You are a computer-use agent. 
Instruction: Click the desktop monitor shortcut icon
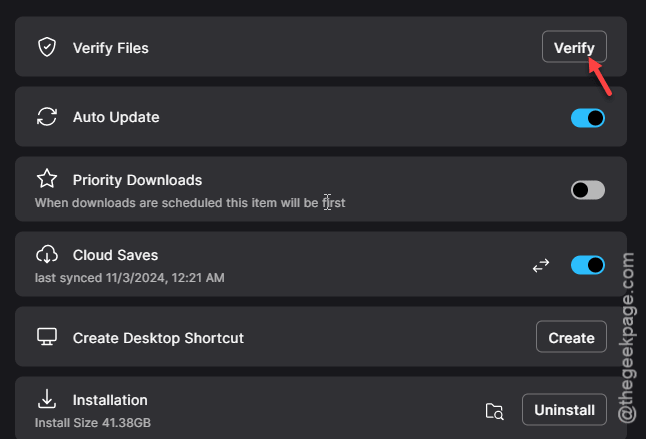coord(47,337)
